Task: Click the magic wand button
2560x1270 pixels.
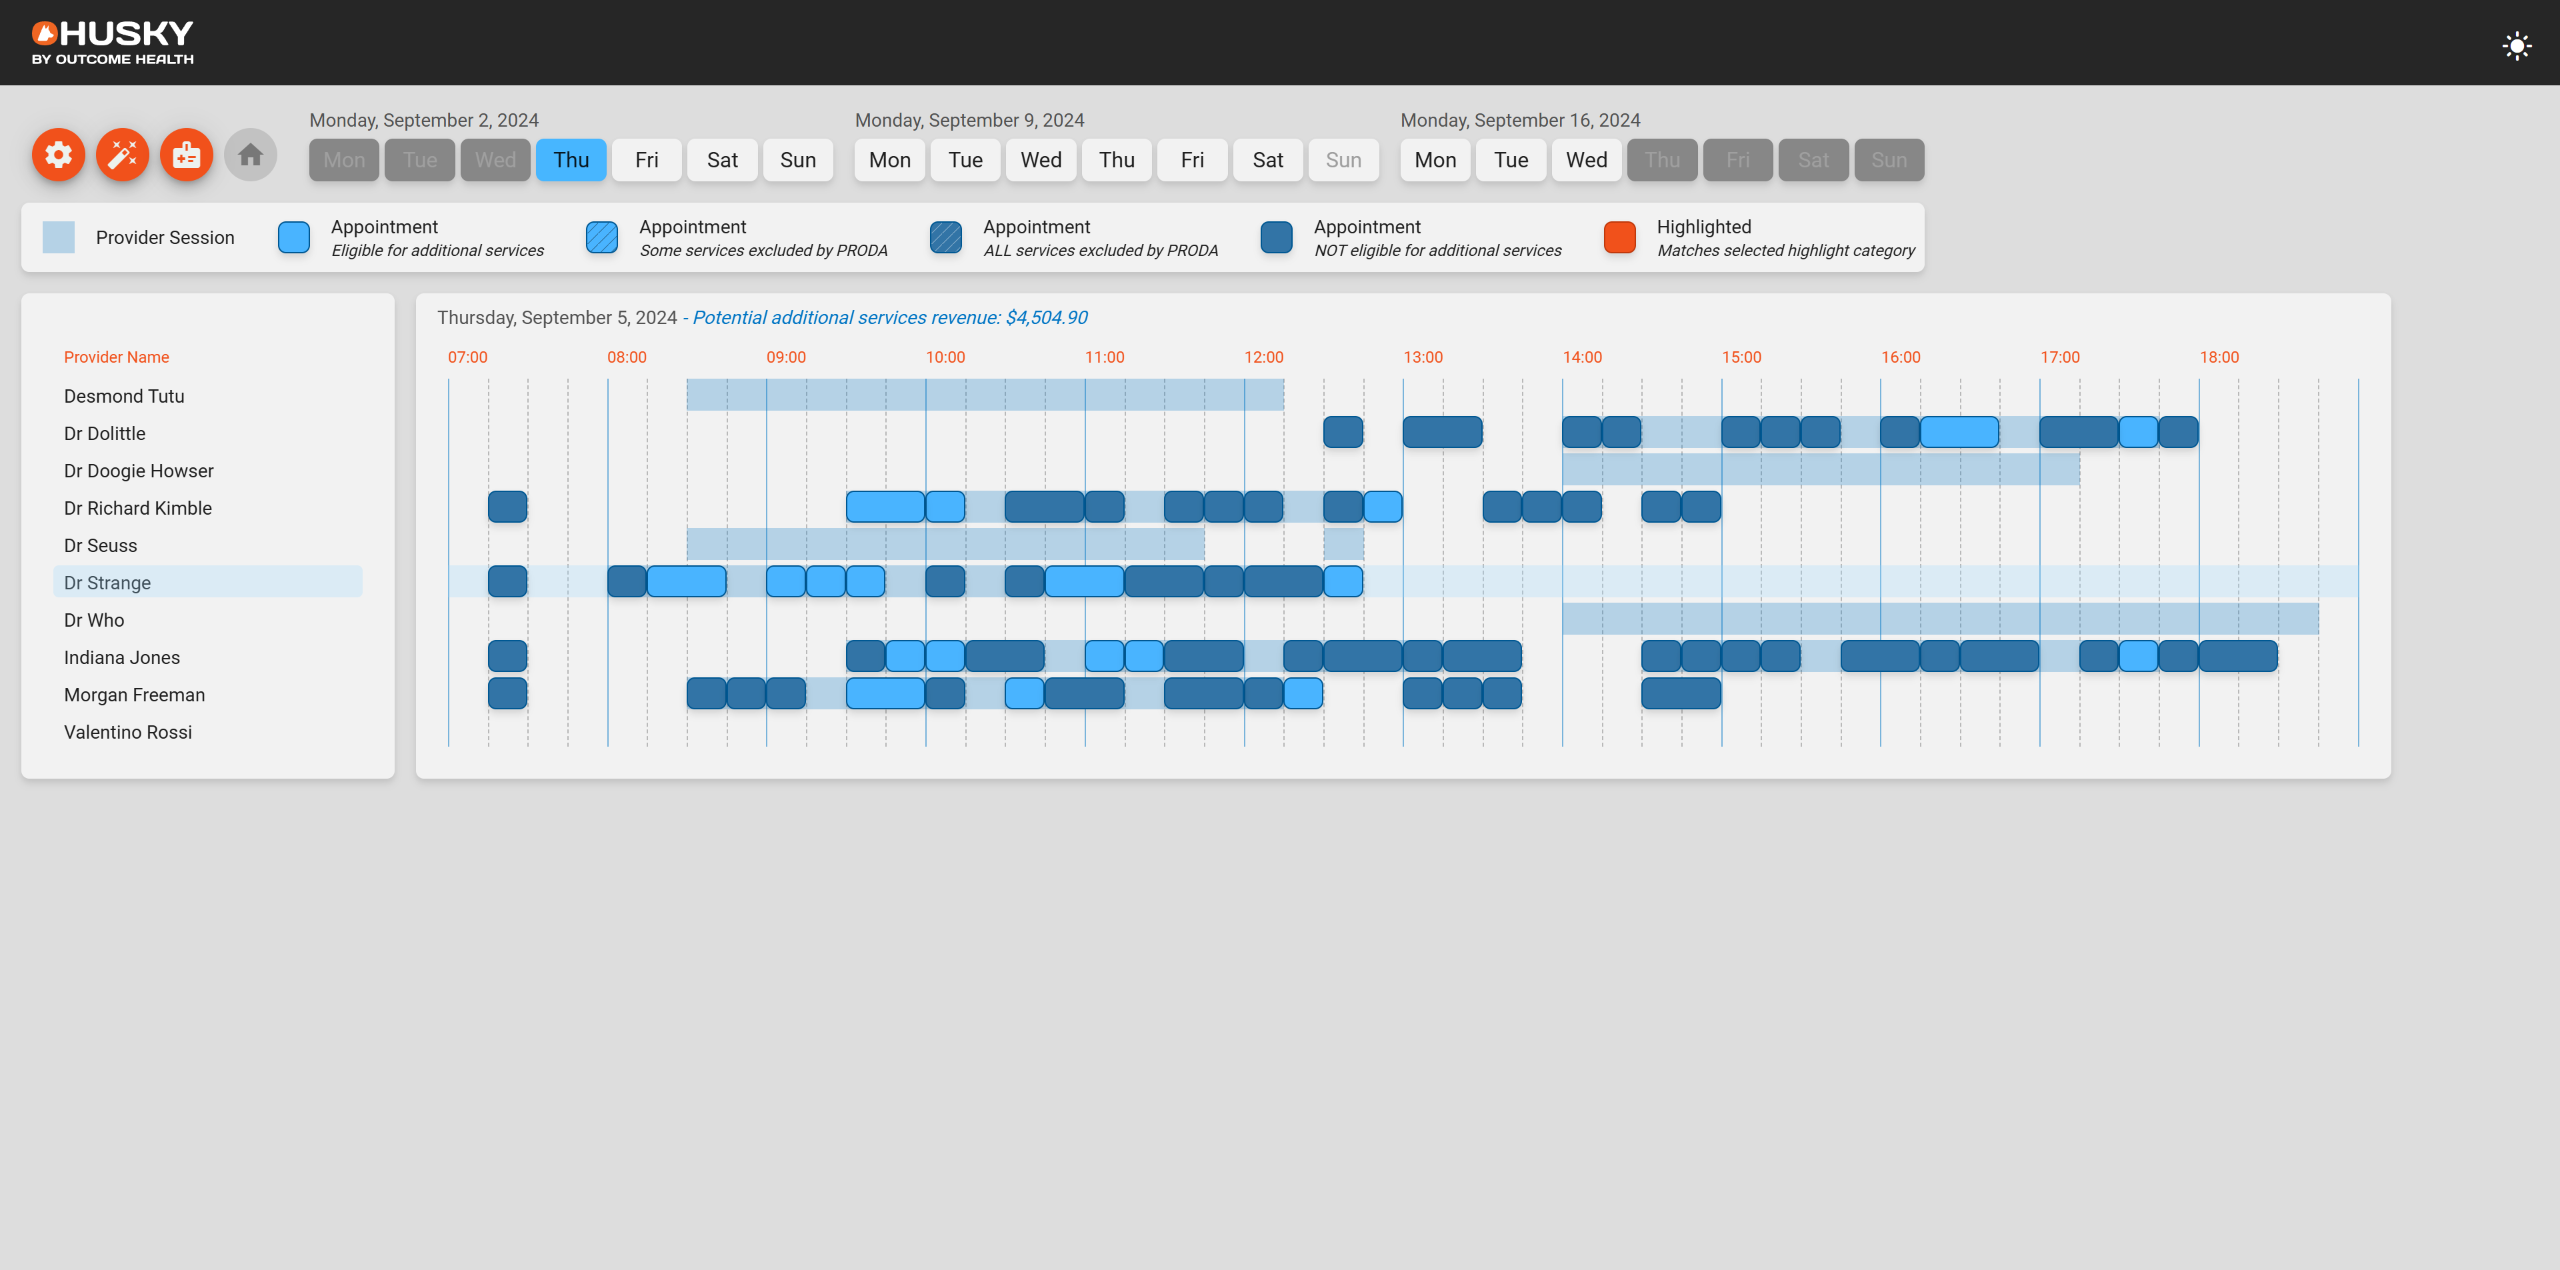Action: [x=123, y=155]
